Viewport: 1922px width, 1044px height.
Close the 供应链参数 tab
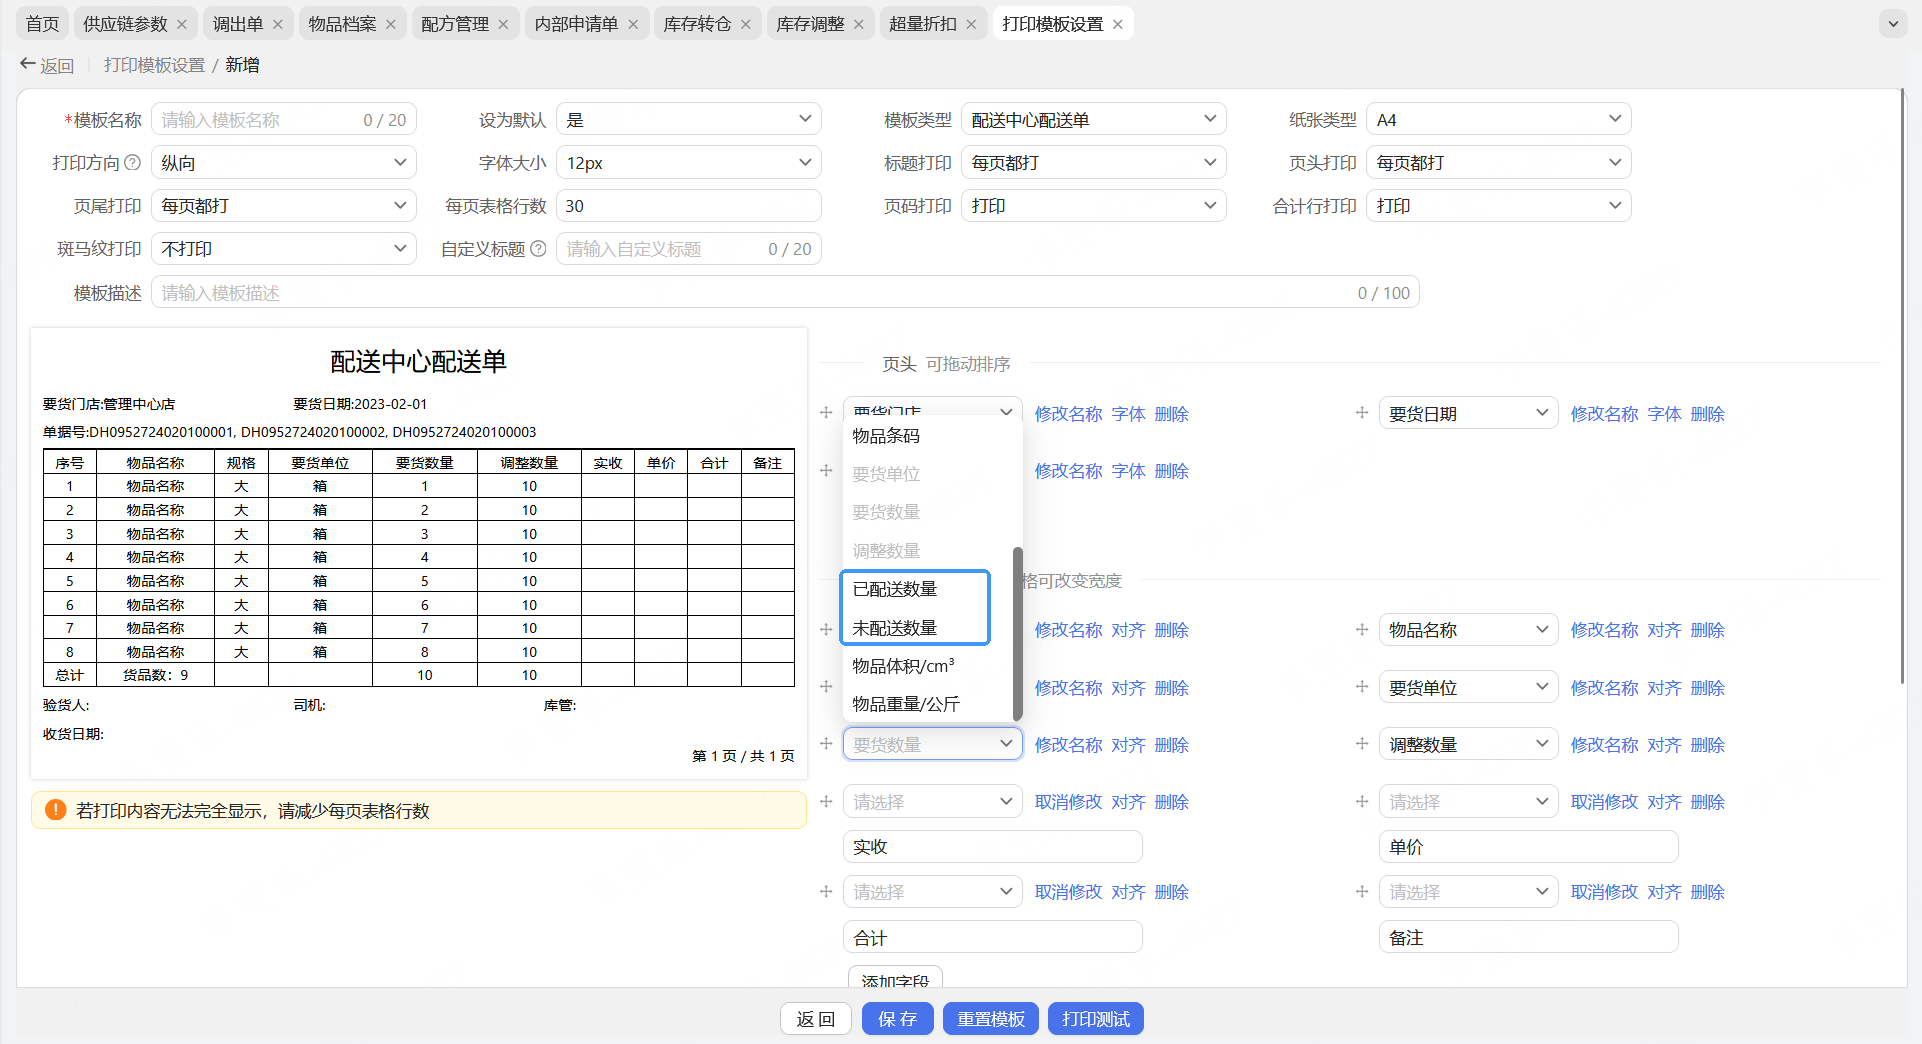(x=181, y=24)
